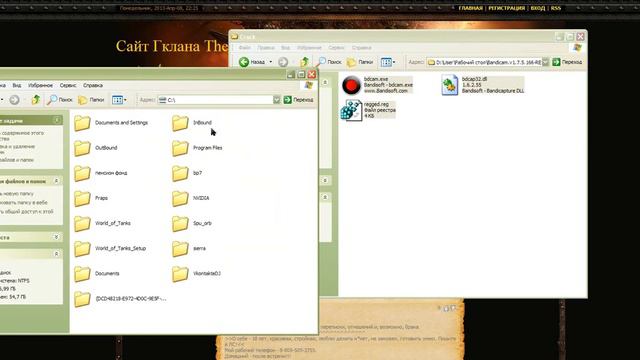Click Поиск search in Bandicam window toolbar

tap(329, 62)
